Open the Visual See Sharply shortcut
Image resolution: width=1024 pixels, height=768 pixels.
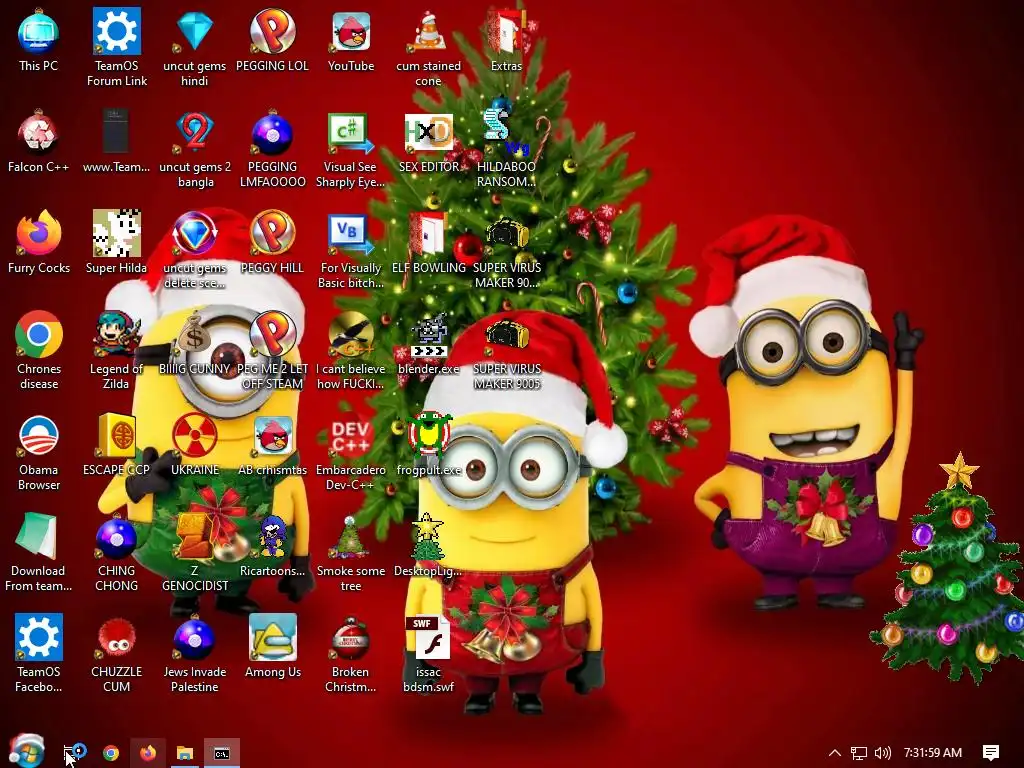point(351,149)
